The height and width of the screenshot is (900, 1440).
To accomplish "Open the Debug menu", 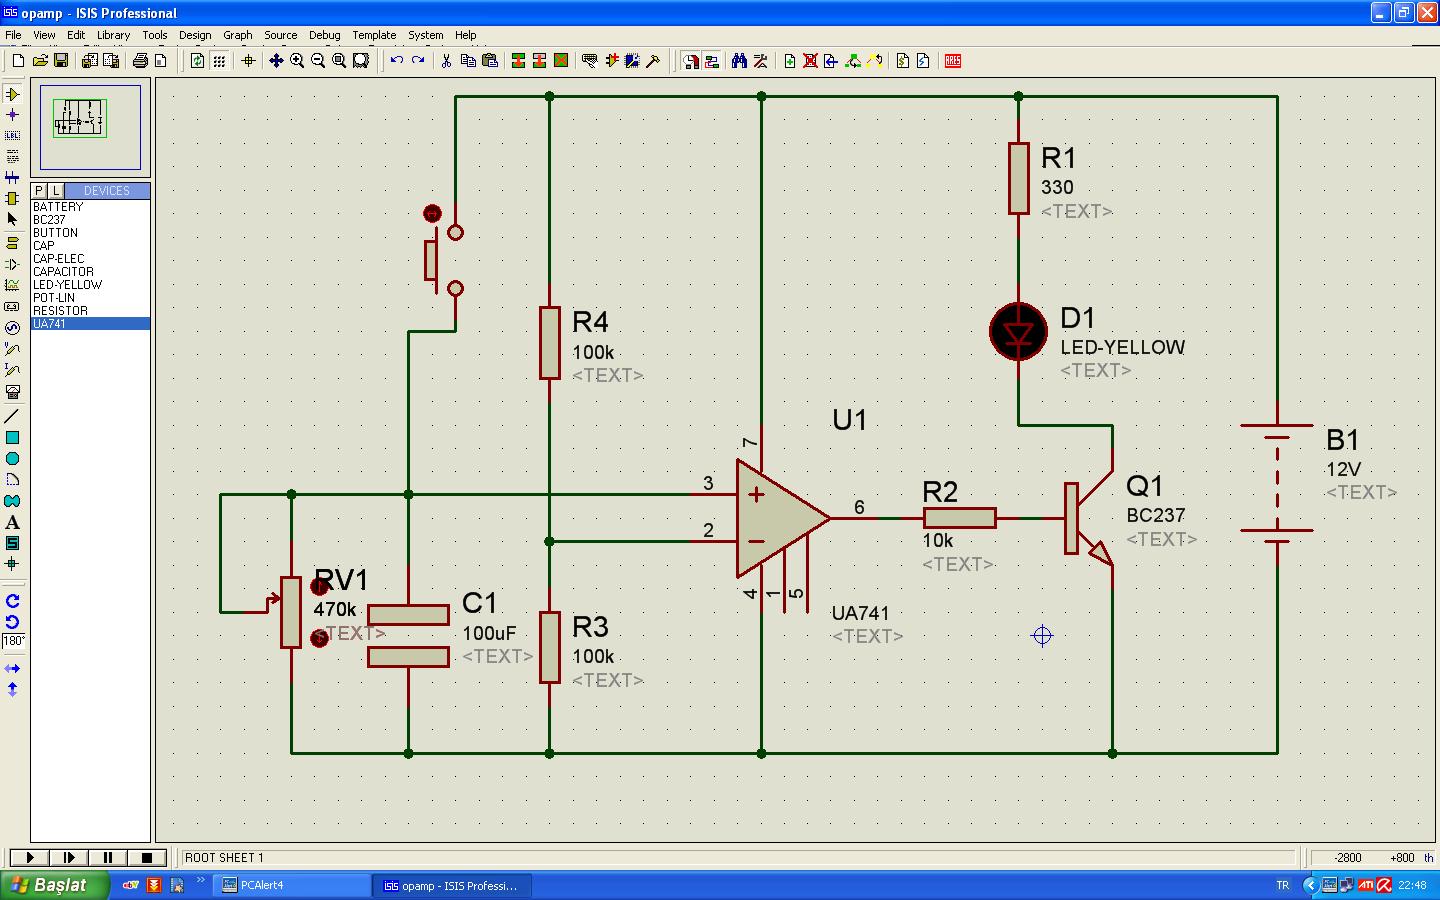I will 324,35.
